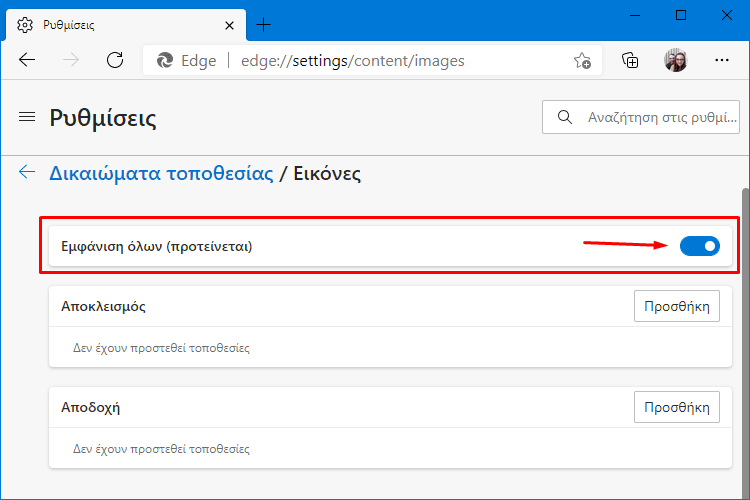
Task: Close the Ρυθμίσεις tab
Action: [x=230, y=25]
